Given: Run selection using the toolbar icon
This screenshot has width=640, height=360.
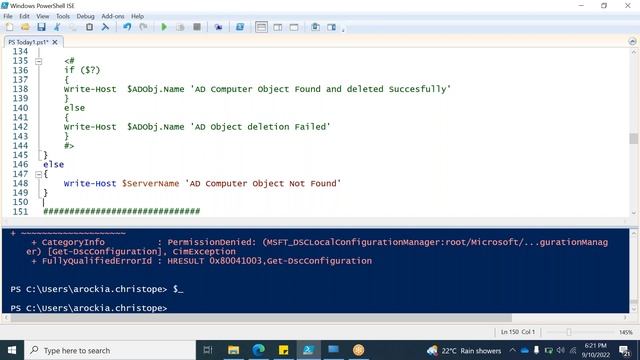Looking at the screenshot, I should 180,27.
